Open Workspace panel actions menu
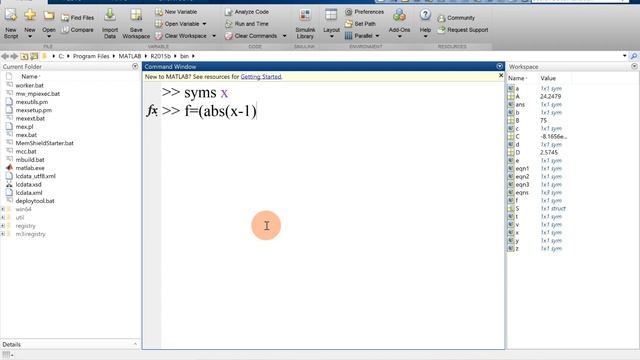 pyautogui.click(x=634, y=66)
